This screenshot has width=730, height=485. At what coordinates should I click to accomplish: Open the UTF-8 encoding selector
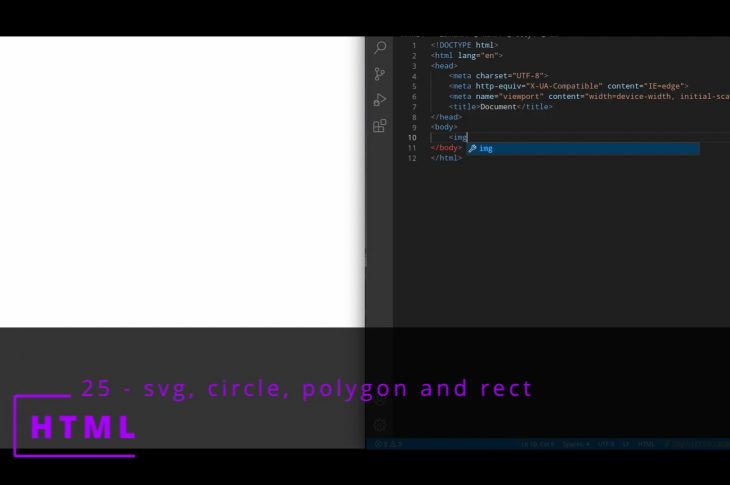[606, 443]
